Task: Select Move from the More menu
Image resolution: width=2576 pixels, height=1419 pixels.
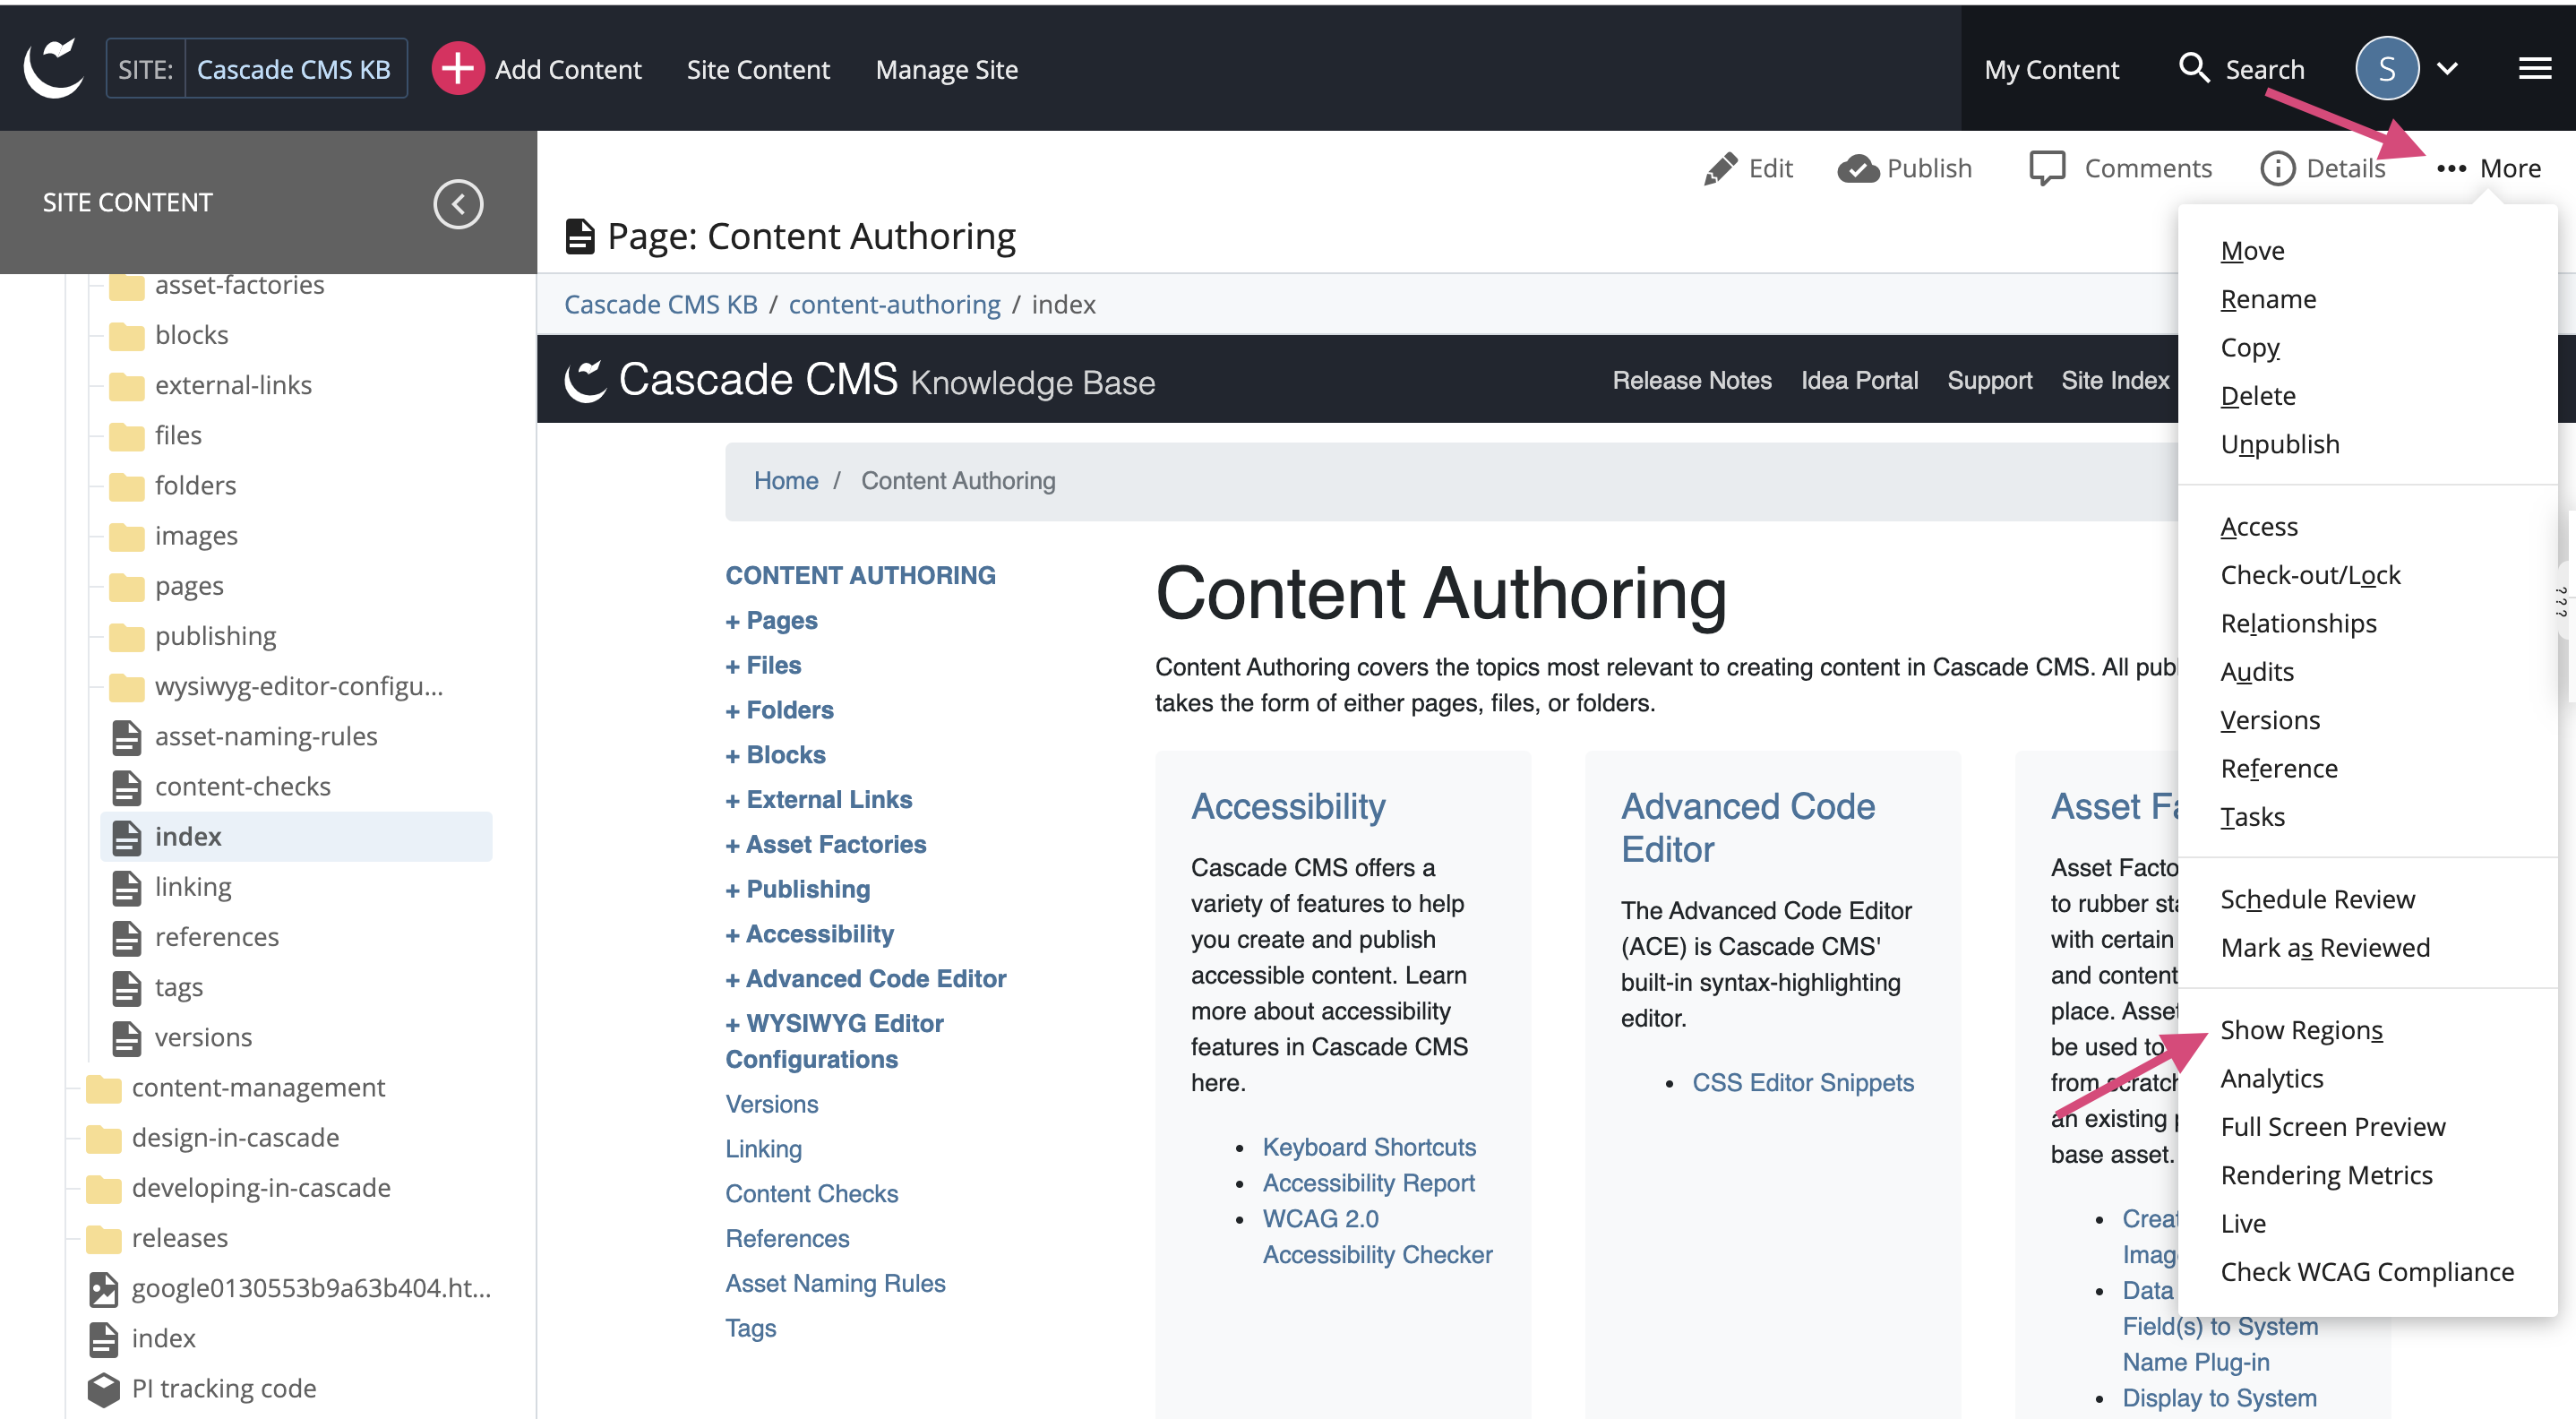Action: click(2252, 250)
